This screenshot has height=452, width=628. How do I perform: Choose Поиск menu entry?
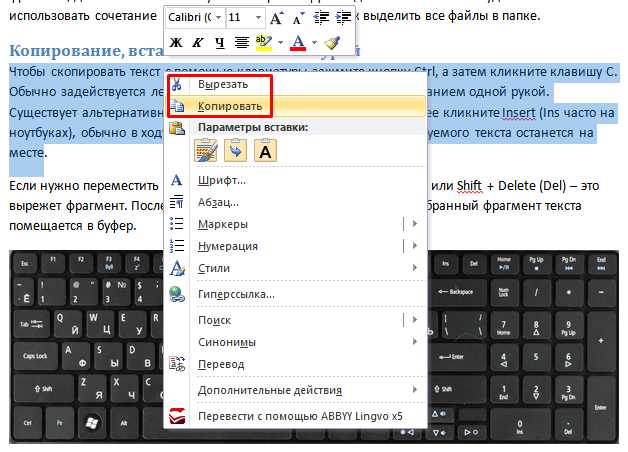pos(284,320)
